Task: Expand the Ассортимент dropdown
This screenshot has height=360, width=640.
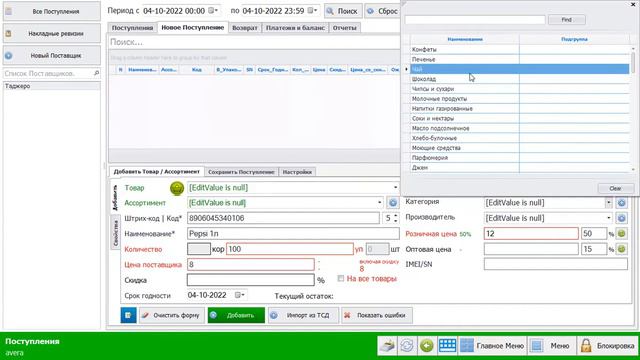Action: tap(379, 202)
